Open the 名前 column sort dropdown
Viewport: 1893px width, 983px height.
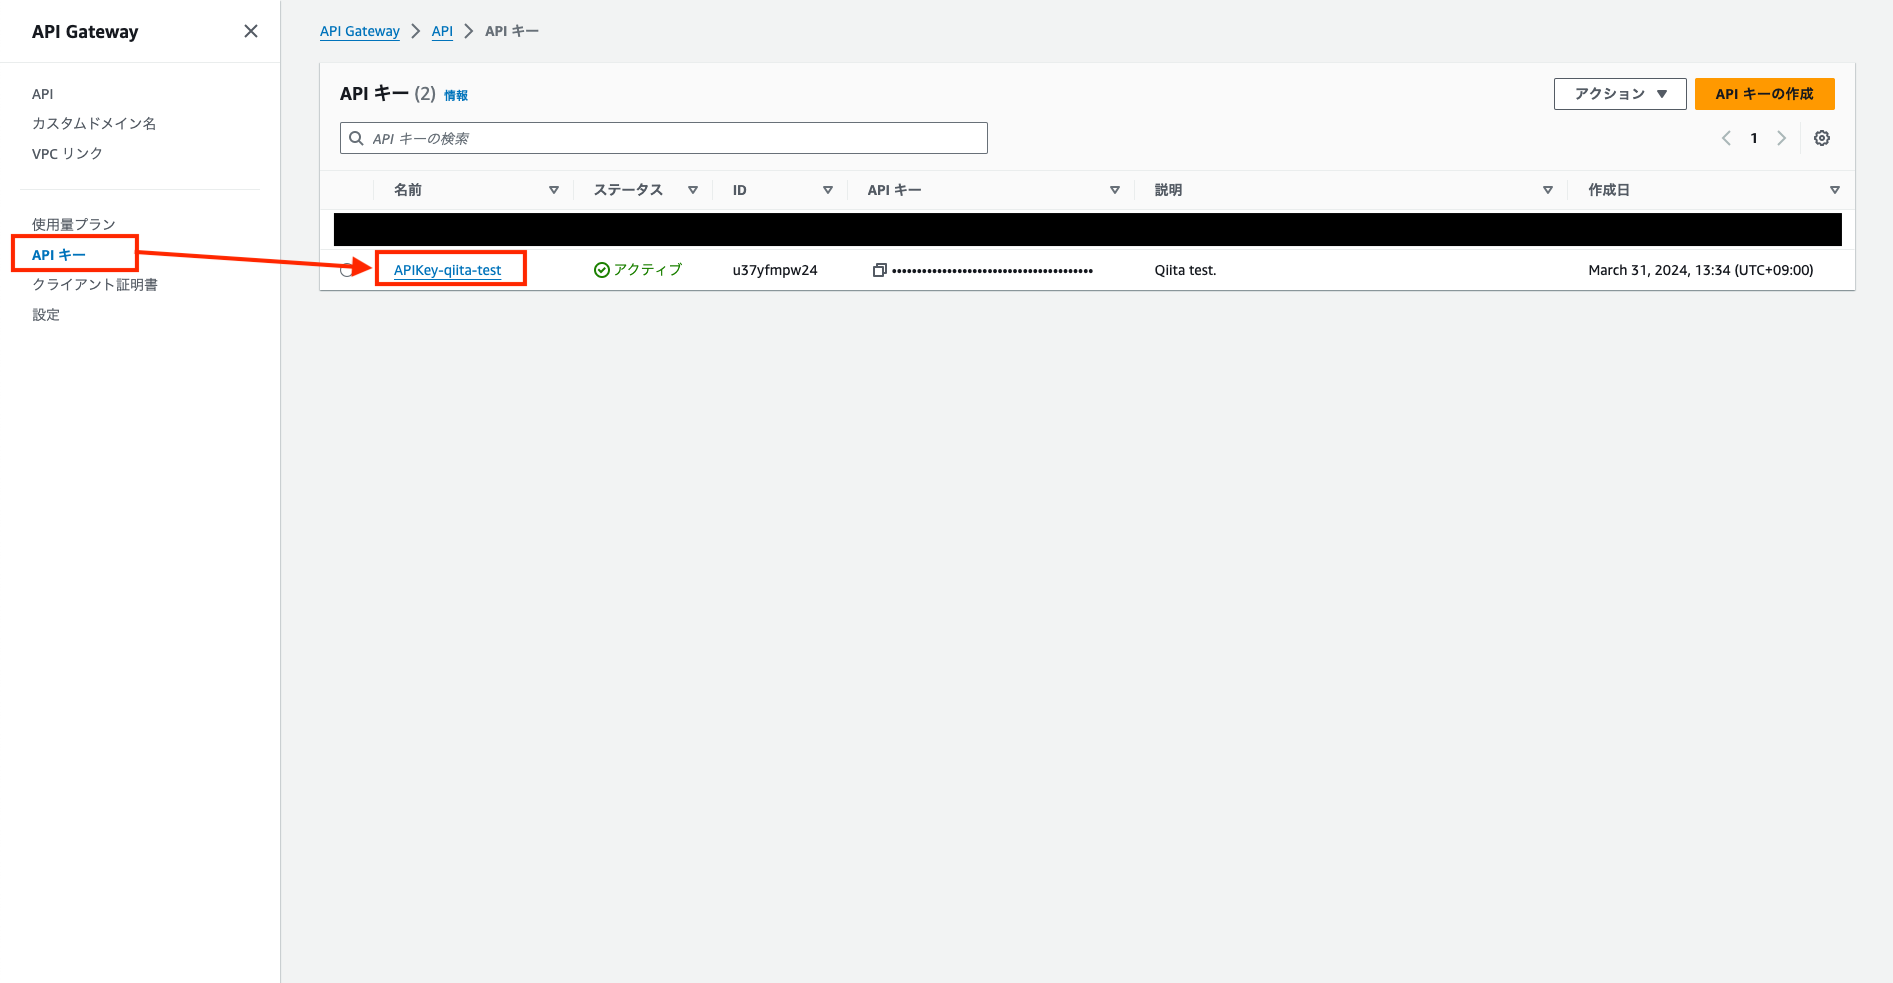[553, 189]
